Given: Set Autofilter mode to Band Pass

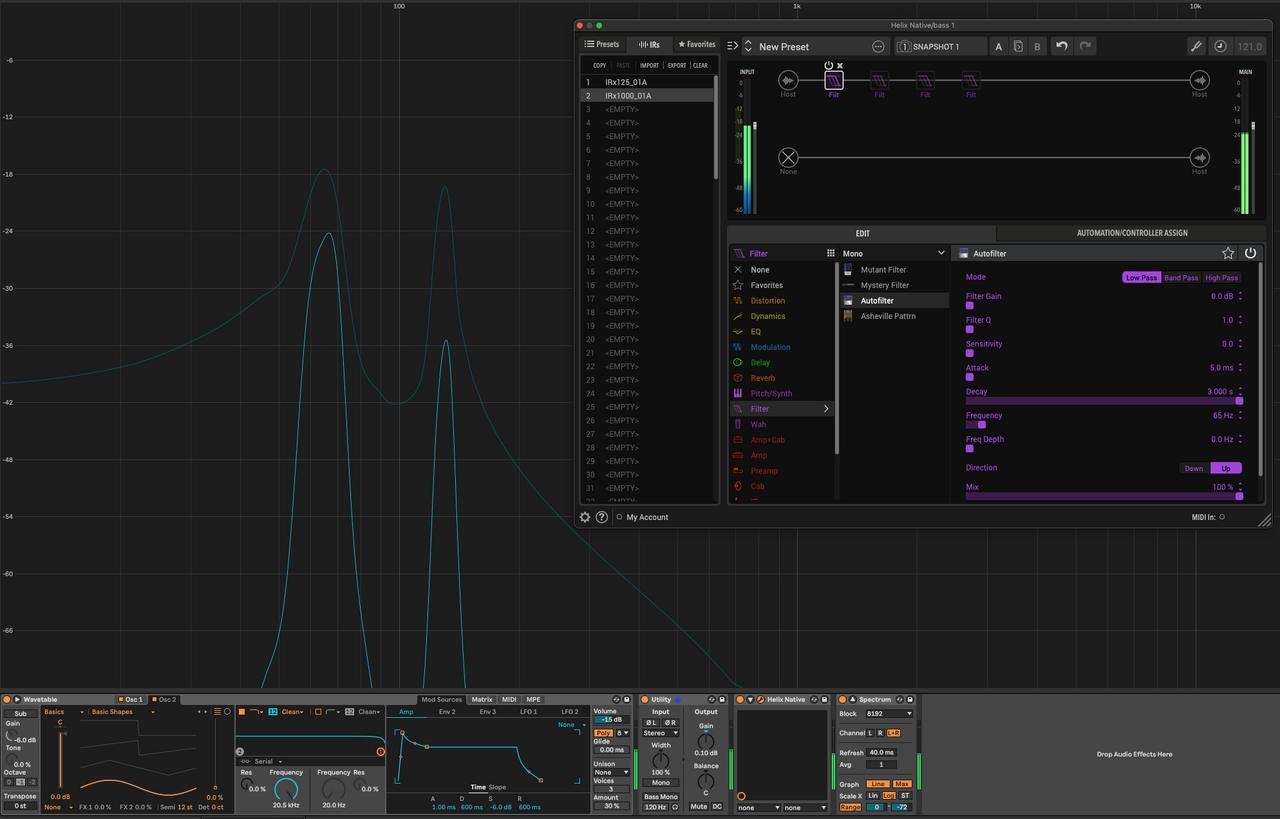Looking at the screenshot, I should click(1181, 277).
